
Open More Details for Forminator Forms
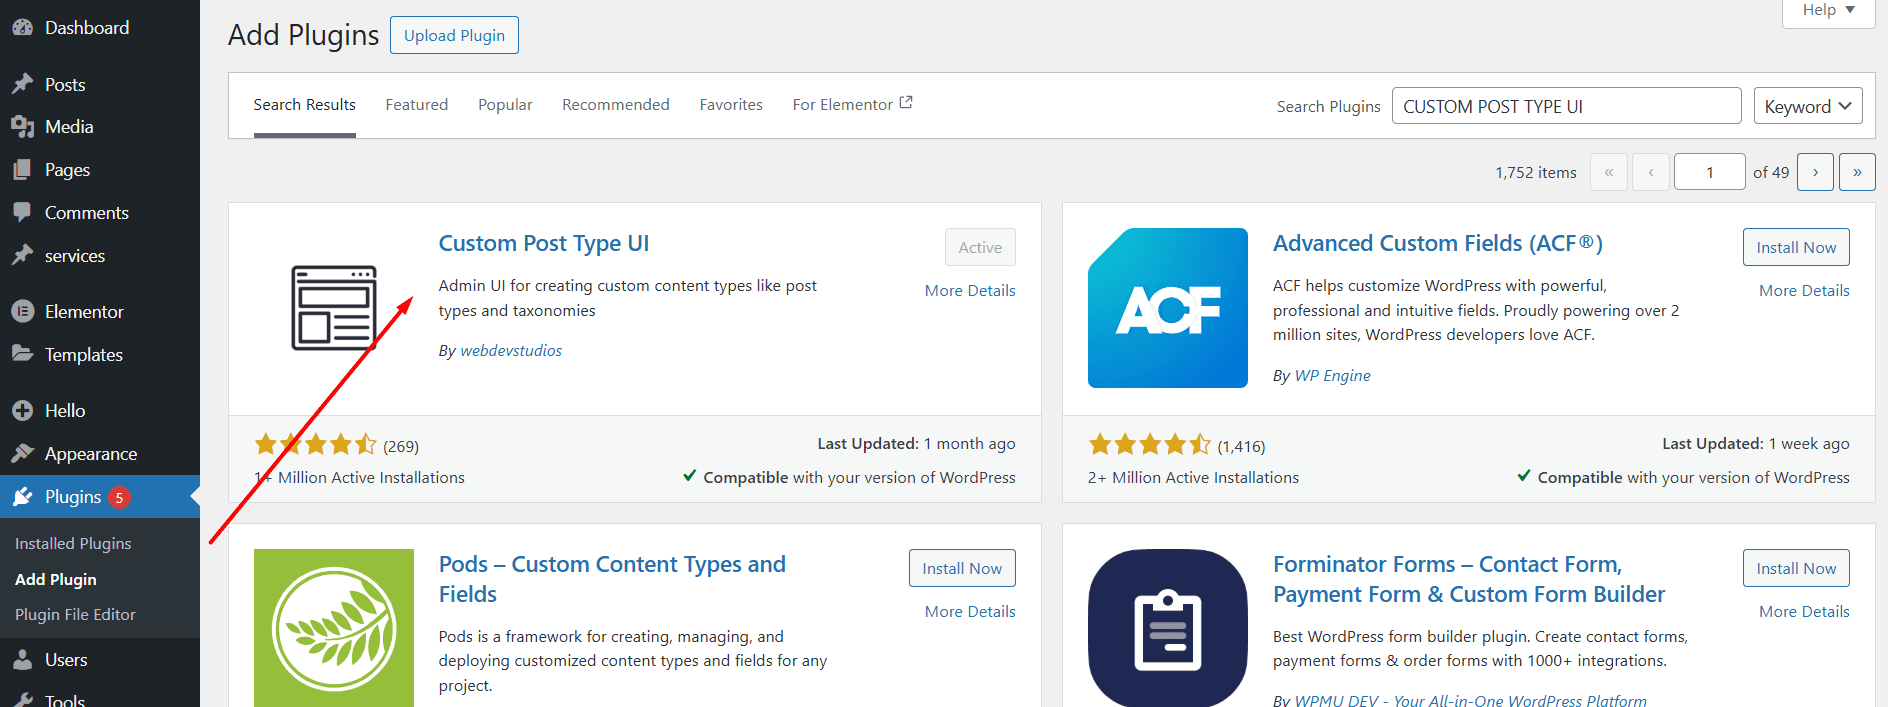tap(1804, 612)
